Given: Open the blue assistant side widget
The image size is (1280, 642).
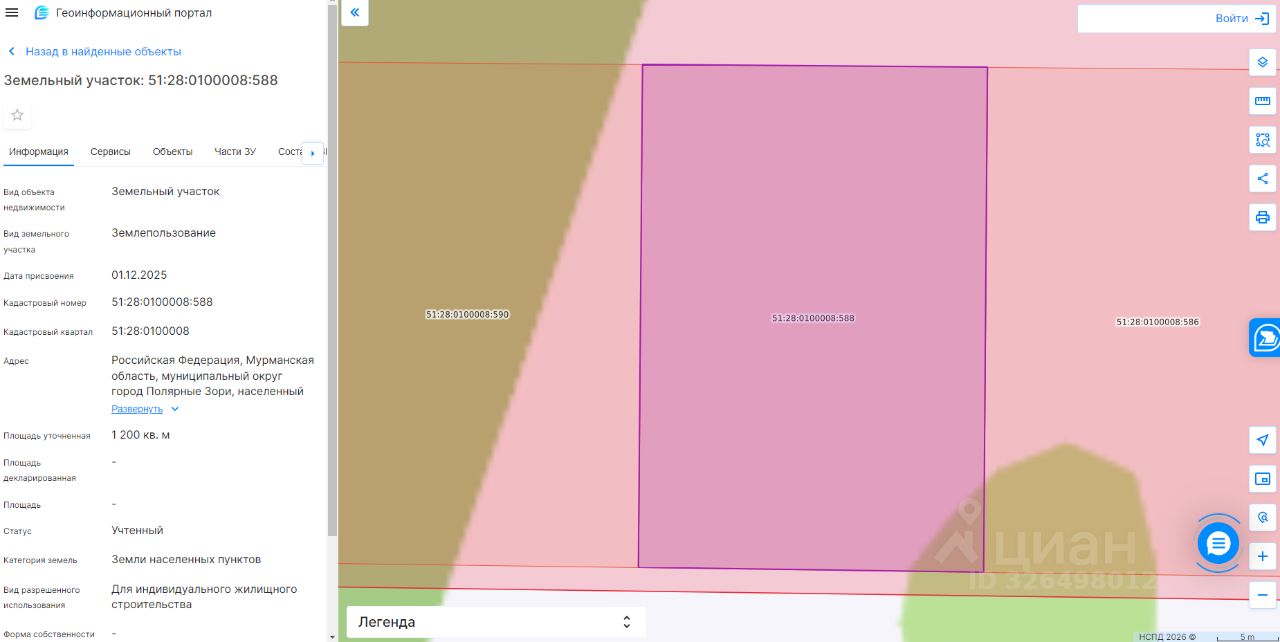Looking at the screenshot, I should coord(1265,338).
